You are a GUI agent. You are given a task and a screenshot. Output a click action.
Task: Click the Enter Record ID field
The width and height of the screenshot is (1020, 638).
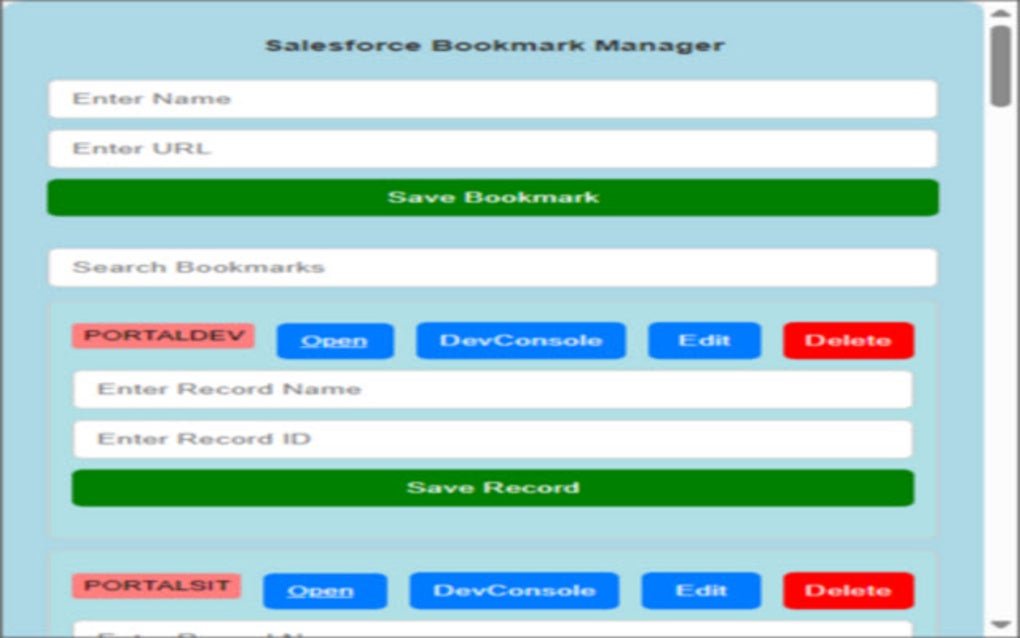tap(492, 438)
